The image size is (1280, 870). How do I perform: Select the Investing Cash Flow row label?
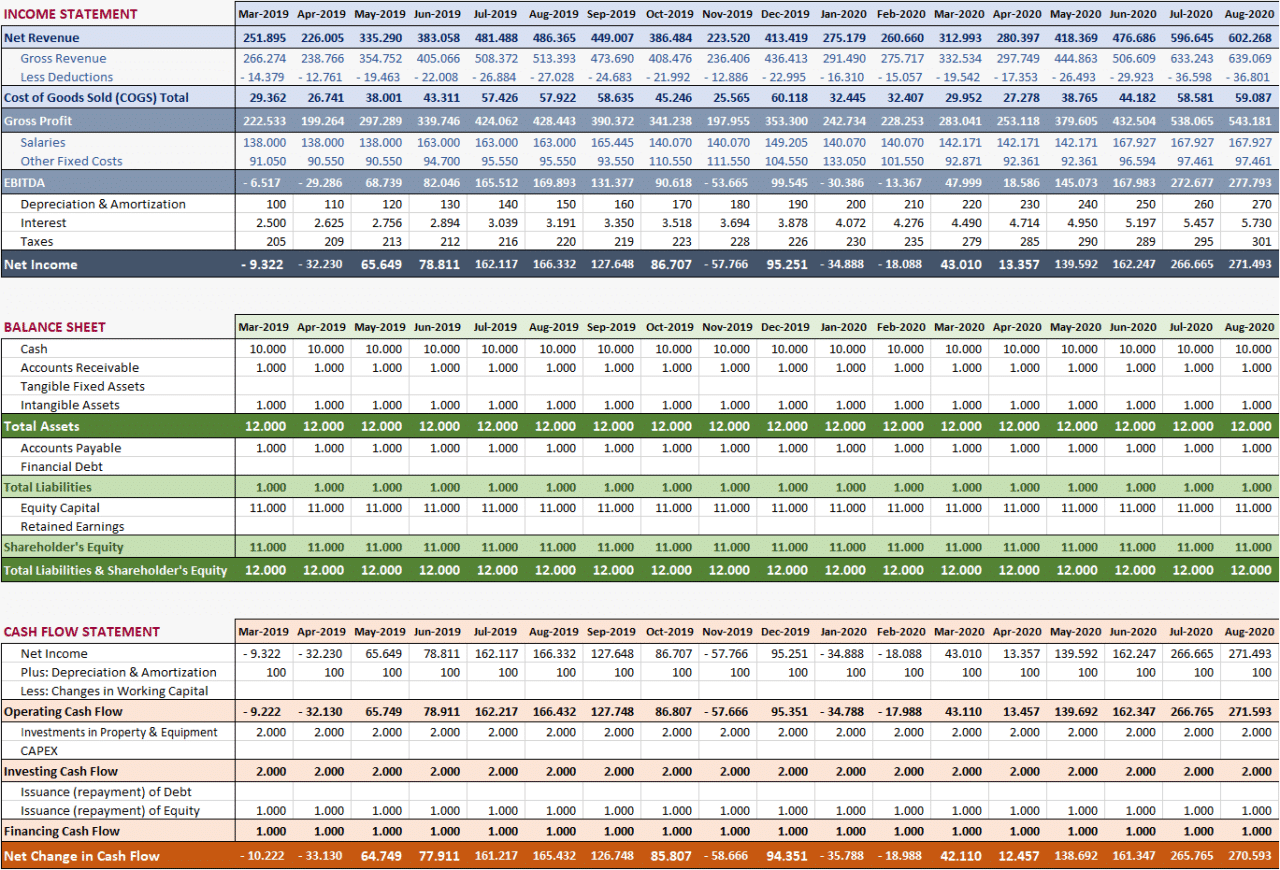(61, 772)
